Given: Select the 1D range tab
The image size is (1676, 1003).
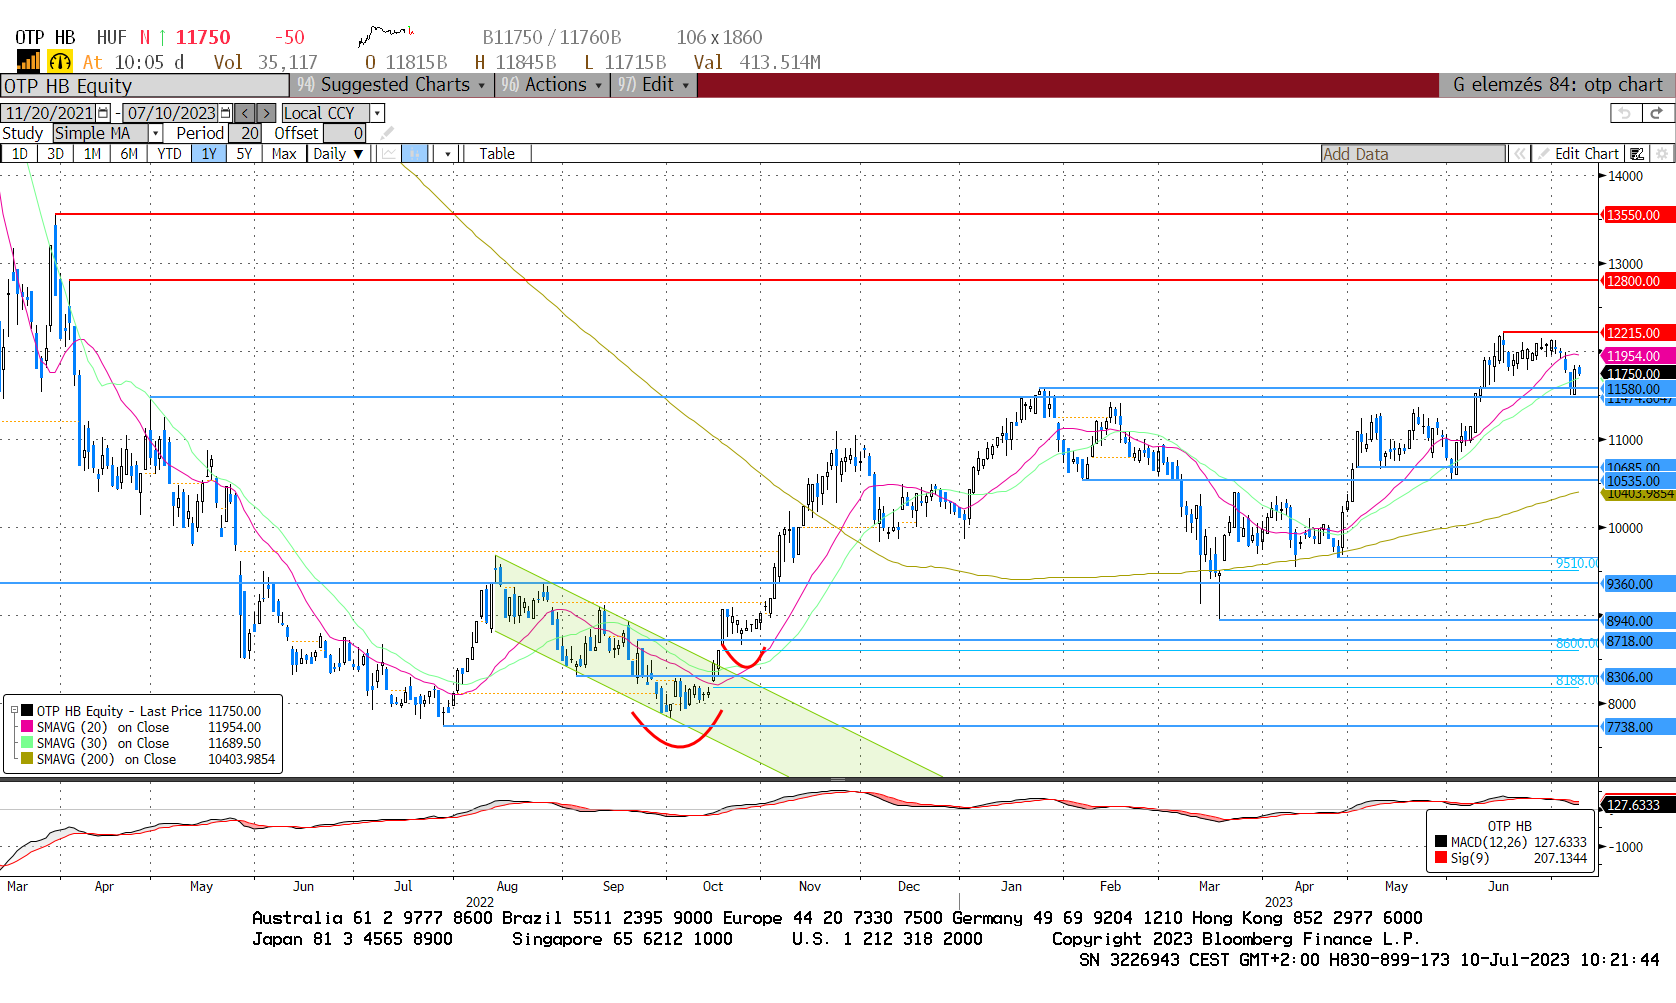Looking at the screenshot, I should [x=20, y=153].
